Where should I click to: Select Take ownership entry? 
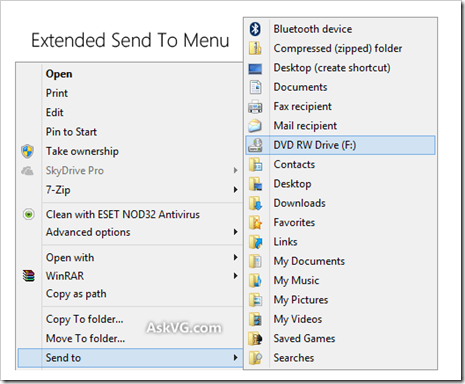click(x=82, y=151)
